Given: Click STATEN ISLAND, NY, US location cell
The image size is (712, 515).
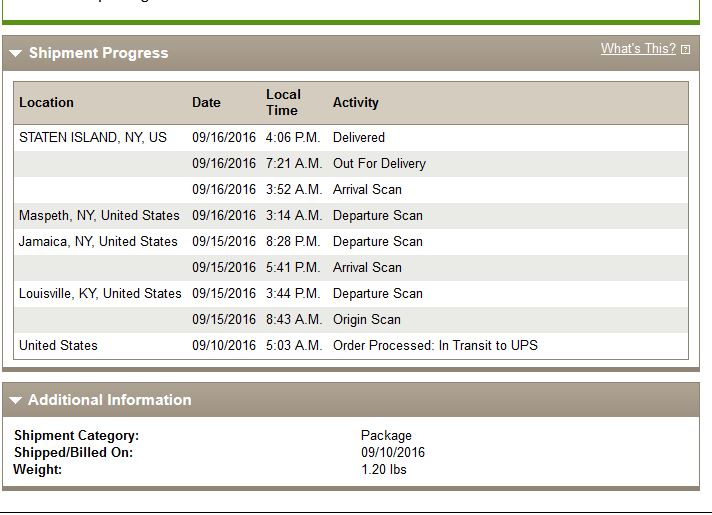Looking at the screenshot, I should (x=93, y=138).
